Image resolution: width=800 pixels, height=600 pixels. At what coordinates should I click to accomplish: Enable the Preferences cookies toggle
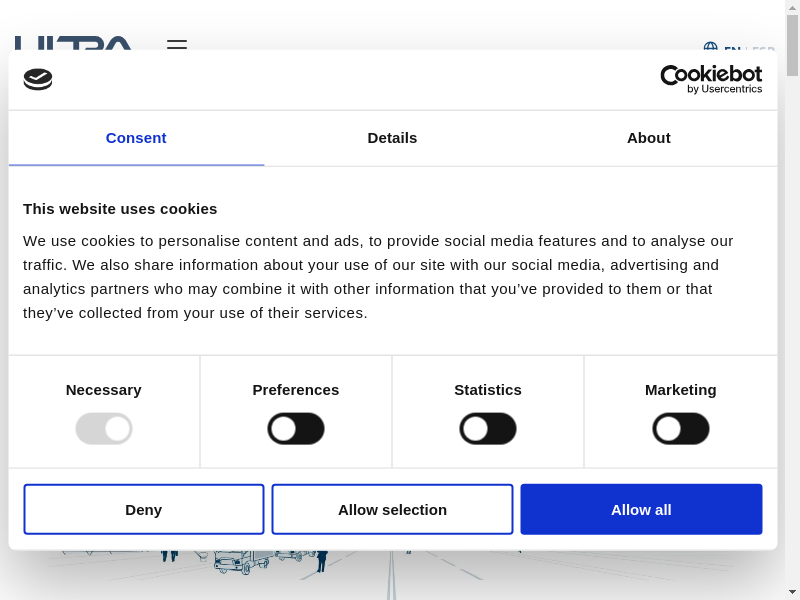click(296, 429)
